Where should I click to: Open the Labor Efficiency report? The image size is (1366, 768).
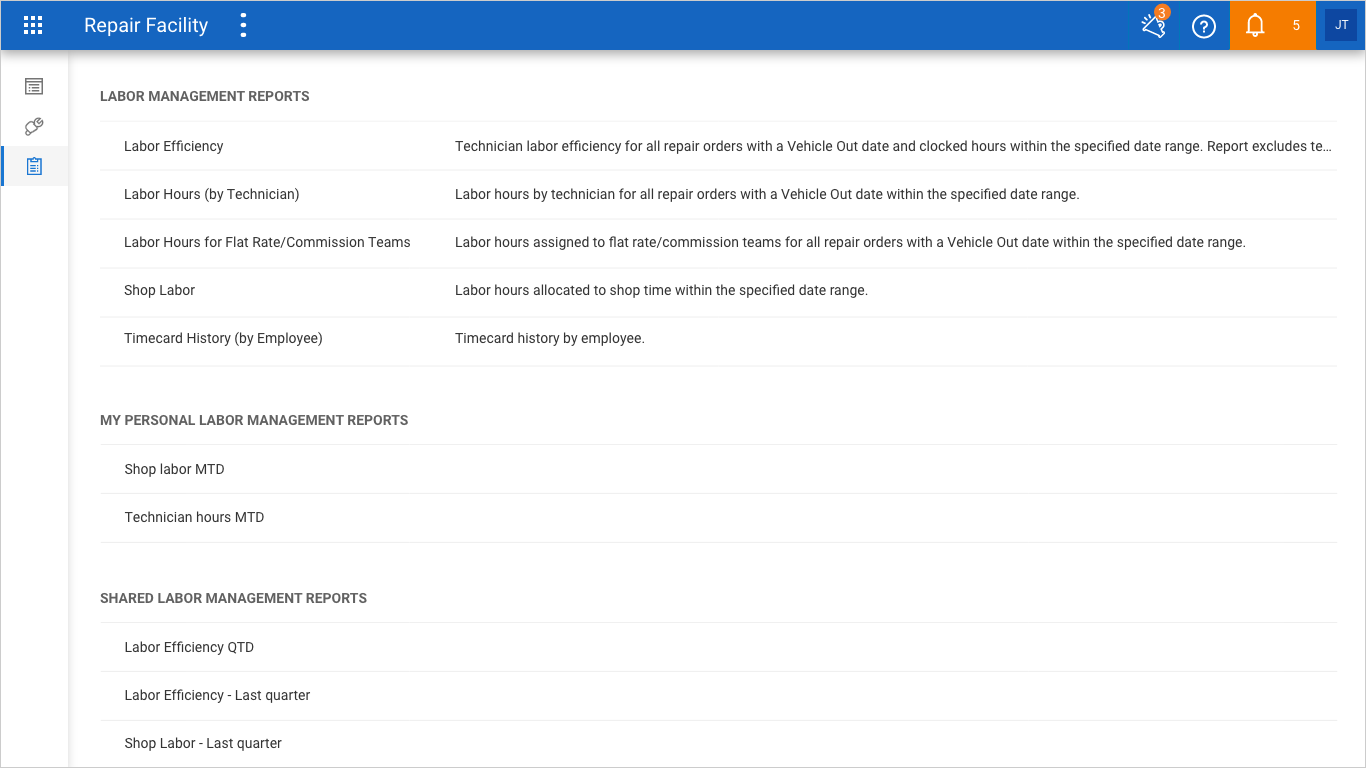point(174,146)
